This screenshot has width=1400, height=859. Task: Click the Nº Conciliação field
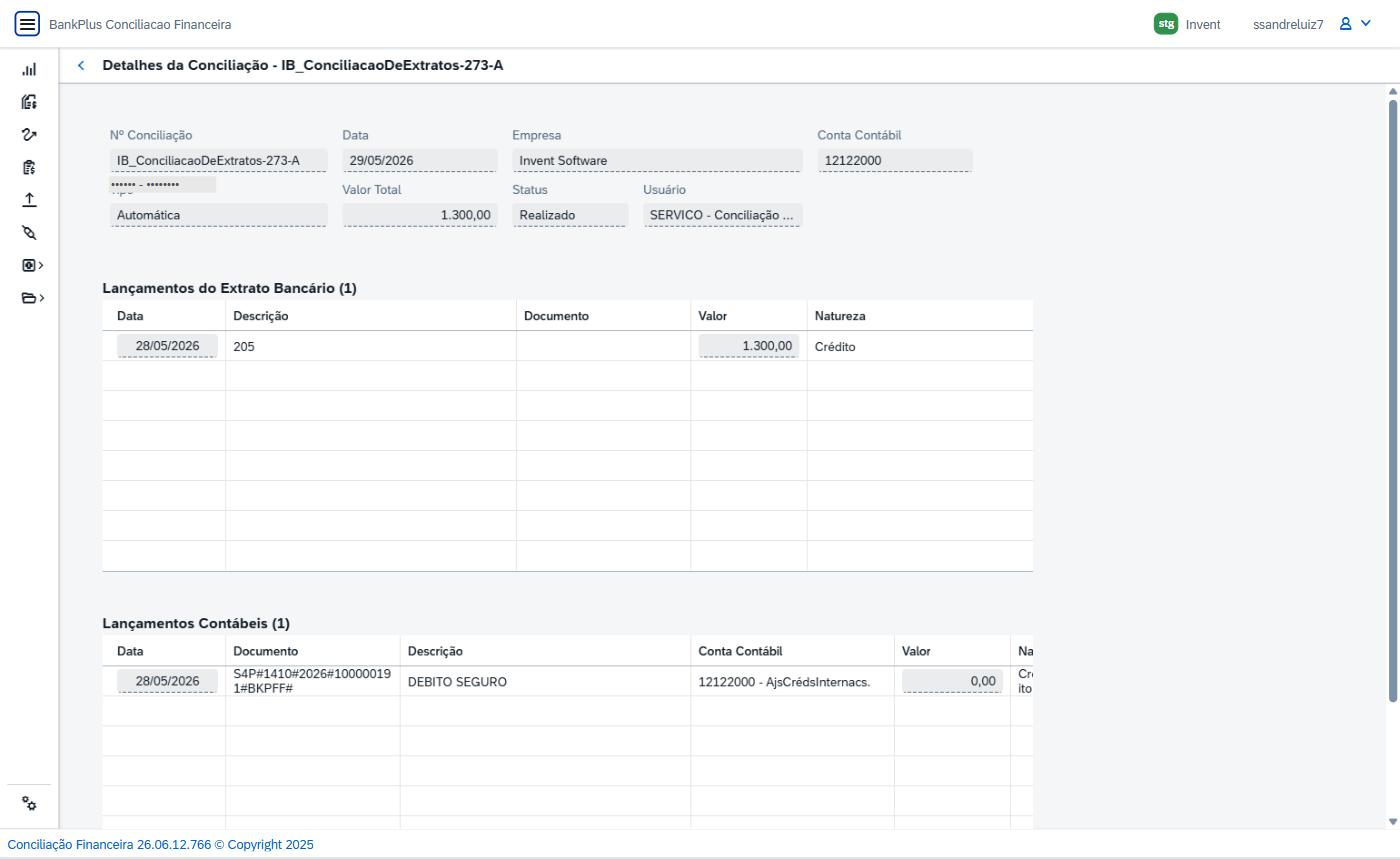[x=219, y=161]
